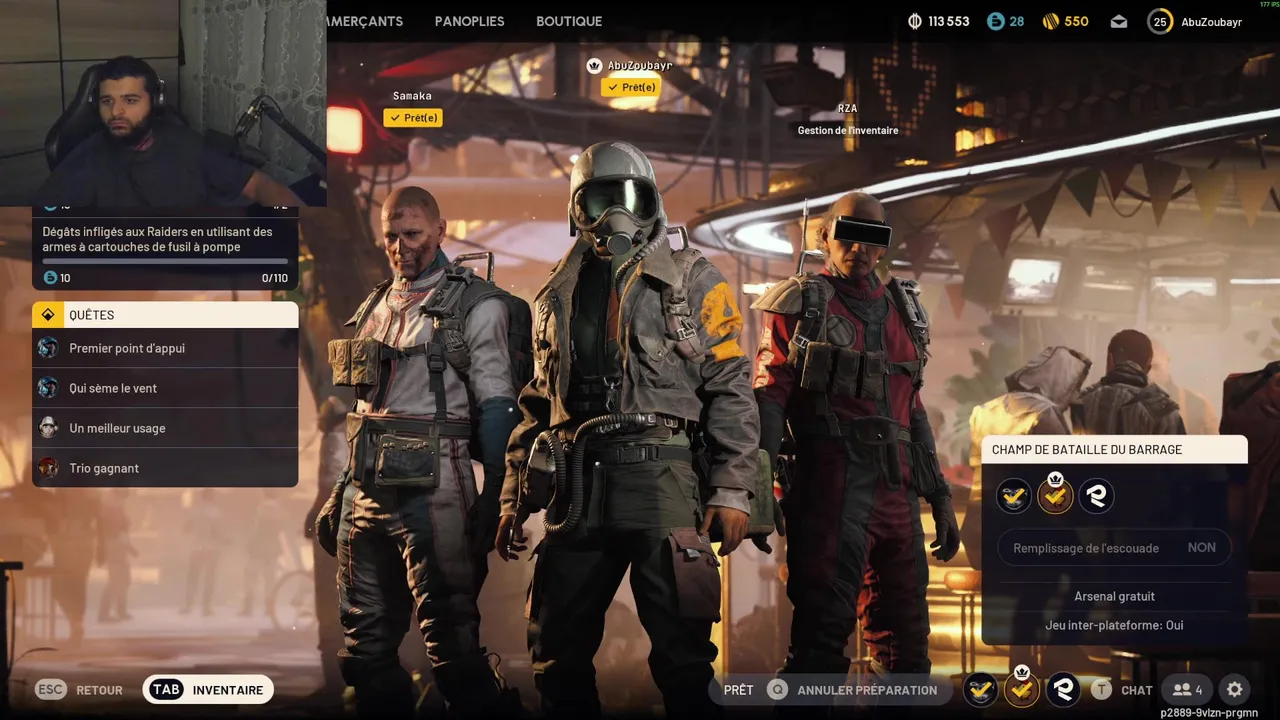The image size is (1280, 720).
Task: Open the Trio gagnant quest
Action: pyautogui.click(x=165, y=468)
